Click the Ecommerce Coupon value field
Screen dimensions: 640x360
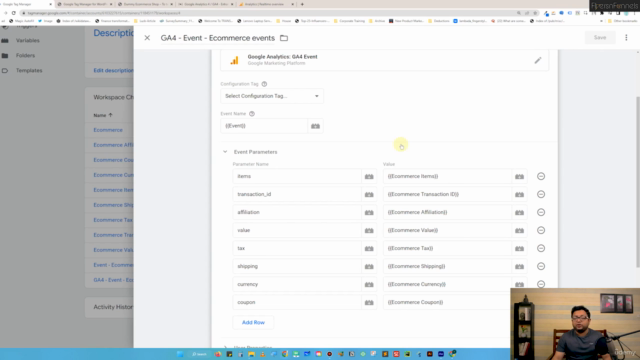click(447, 302)
